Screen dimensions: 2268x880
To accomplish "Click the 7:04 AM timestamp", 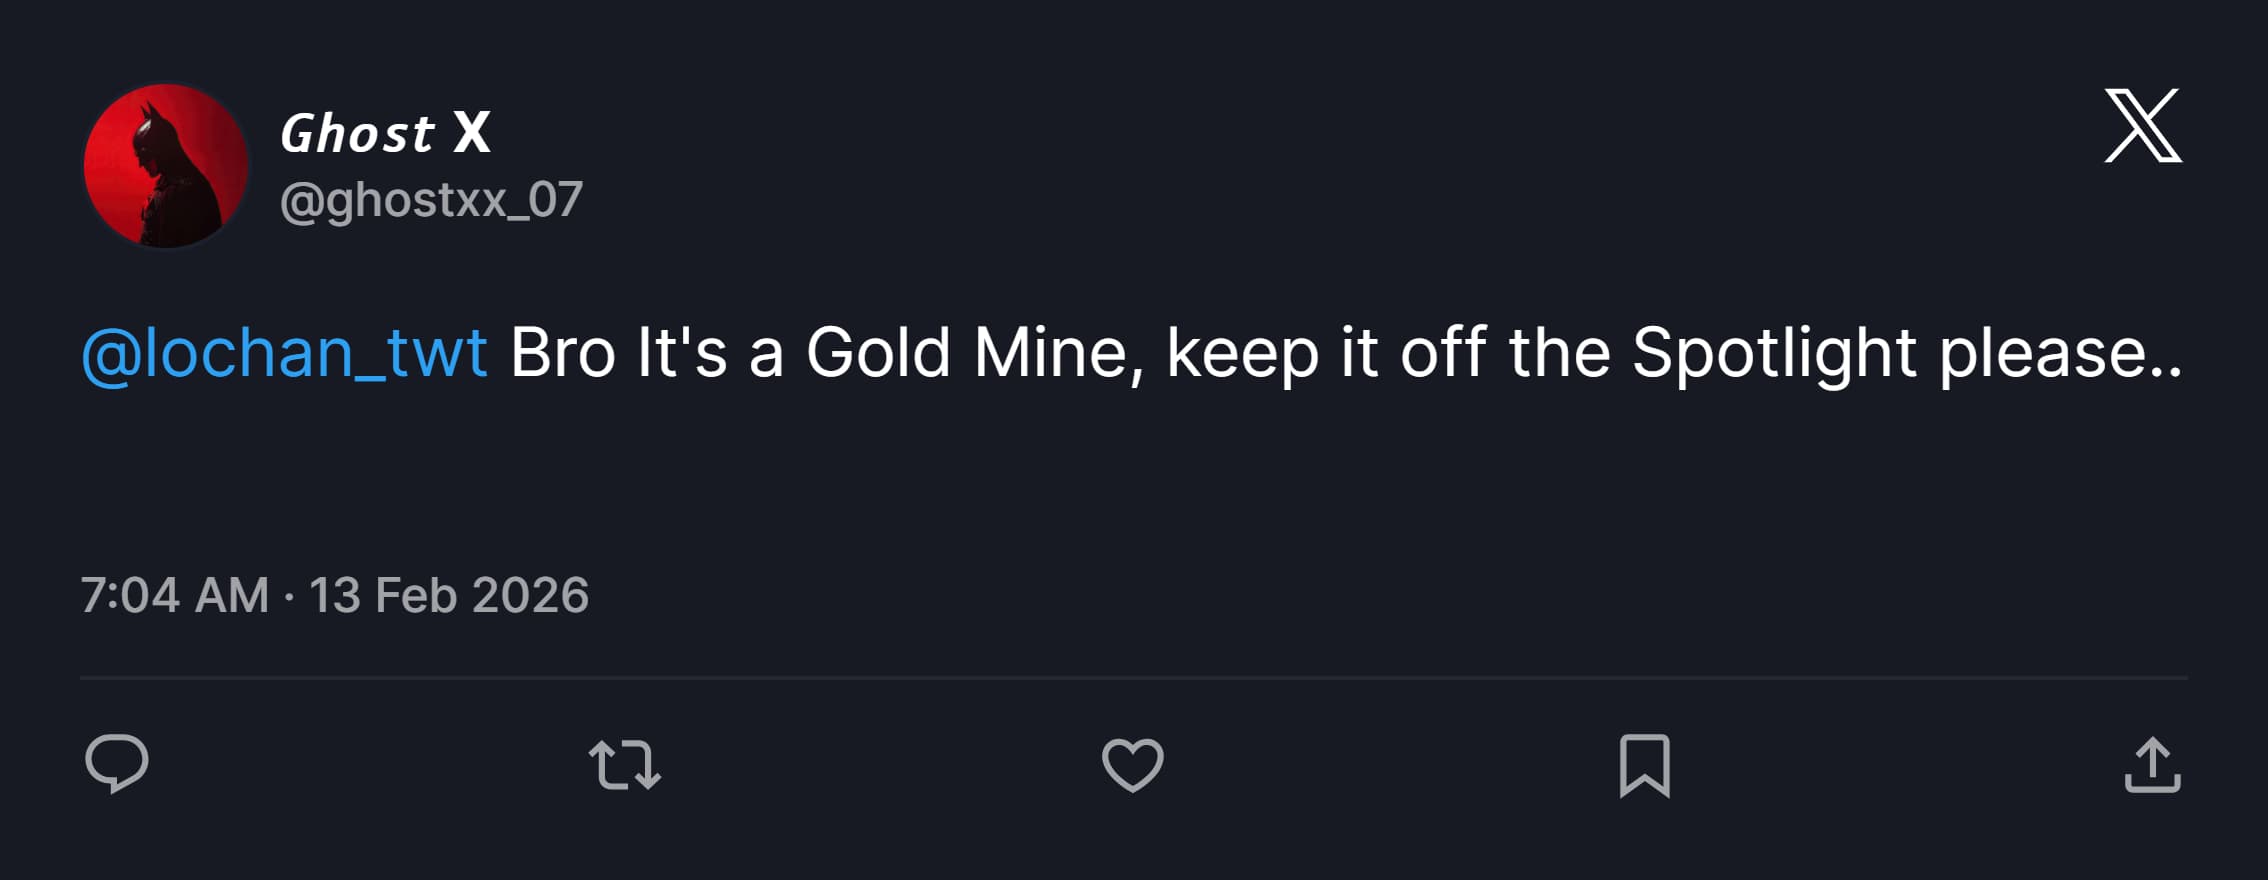I will [x=175, y=595].
